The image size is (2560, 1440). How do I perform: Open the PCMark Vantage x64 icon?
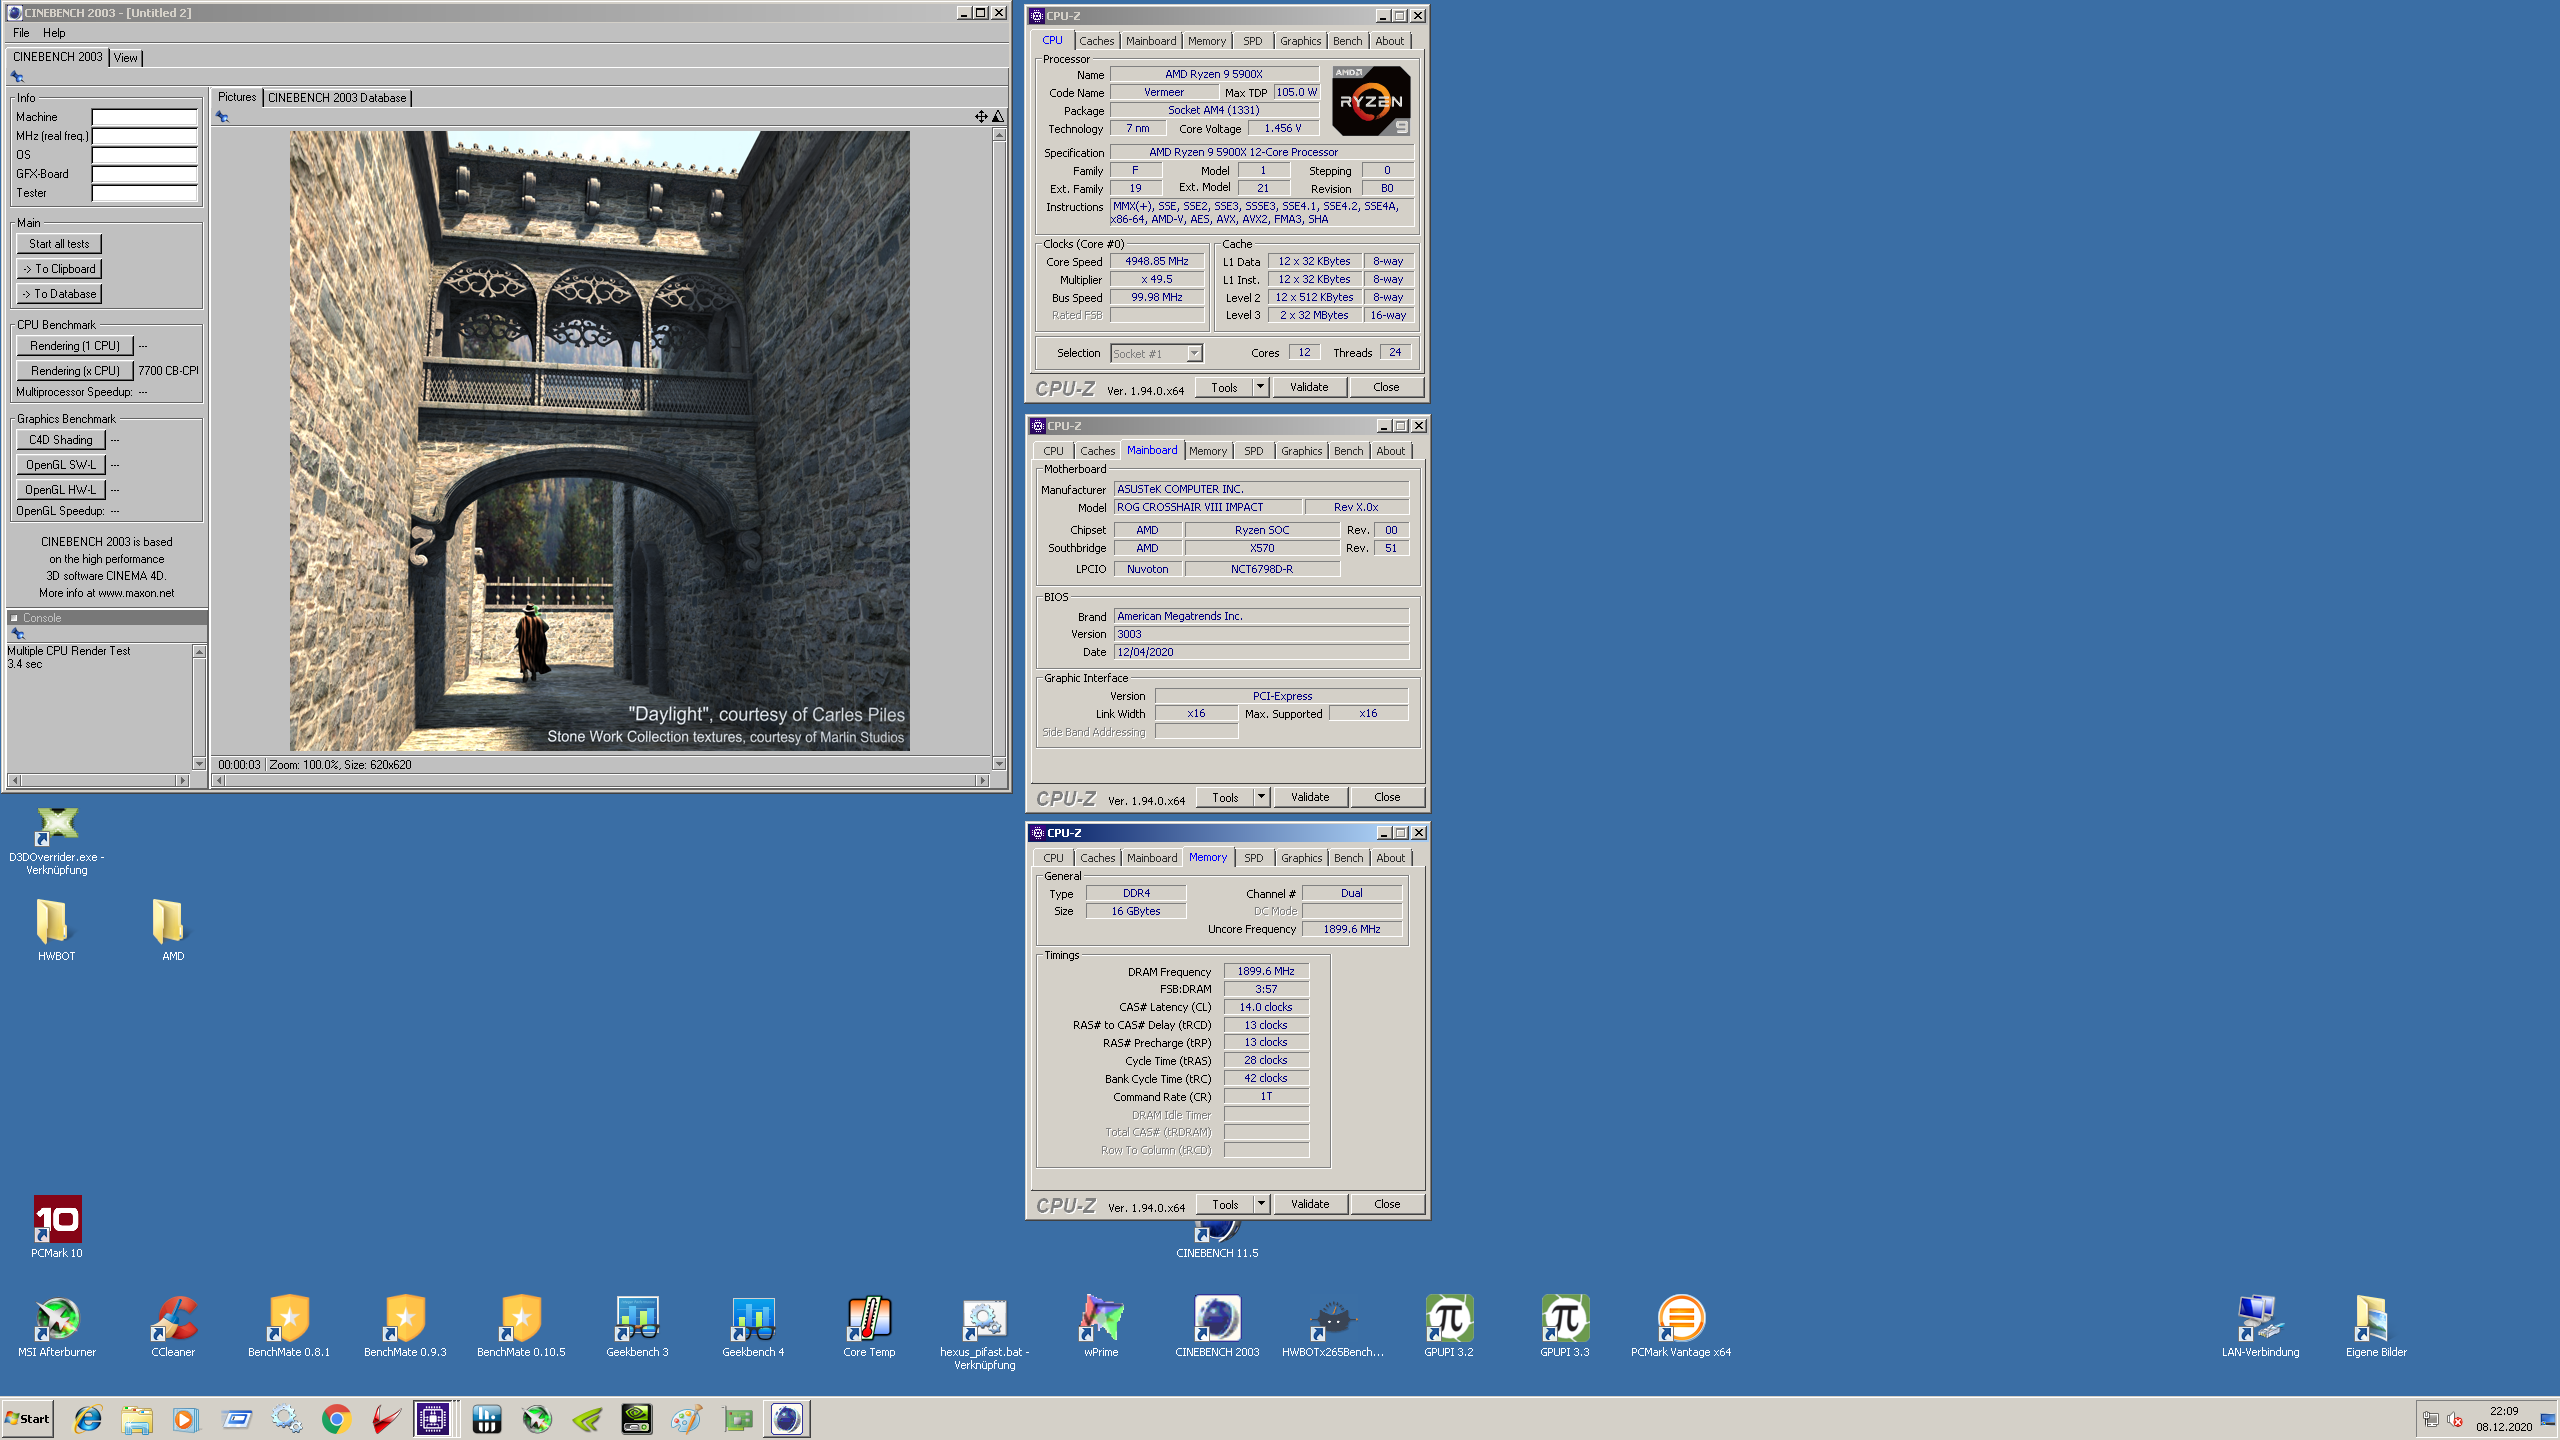(1681, 1326)
